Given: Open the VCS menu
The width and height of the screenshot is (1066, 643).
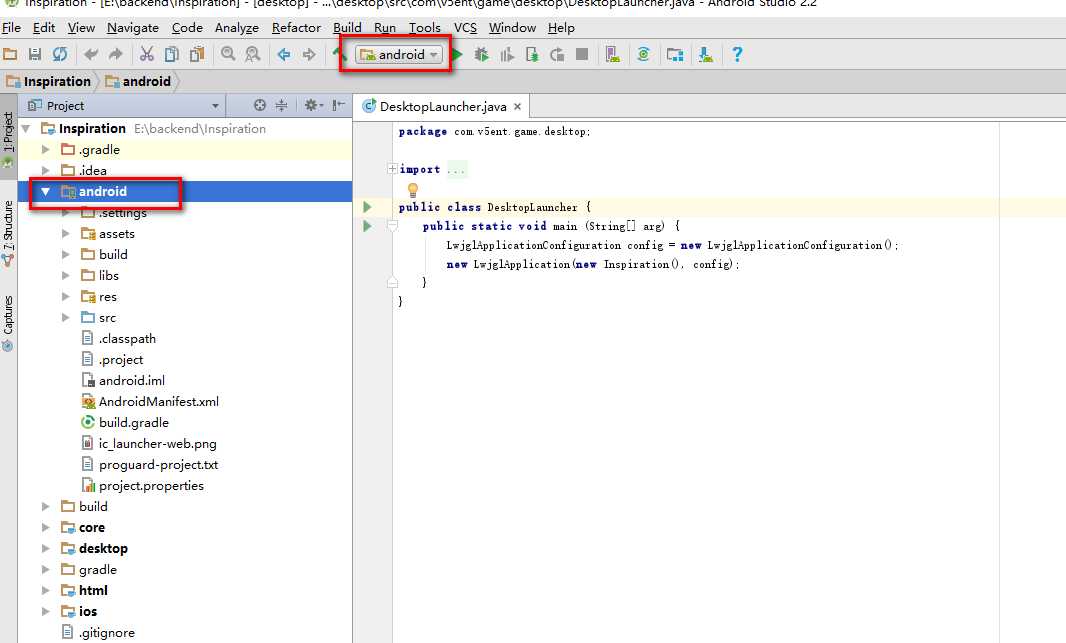Looking at the screenshot, I should click(x=465, y=28).
